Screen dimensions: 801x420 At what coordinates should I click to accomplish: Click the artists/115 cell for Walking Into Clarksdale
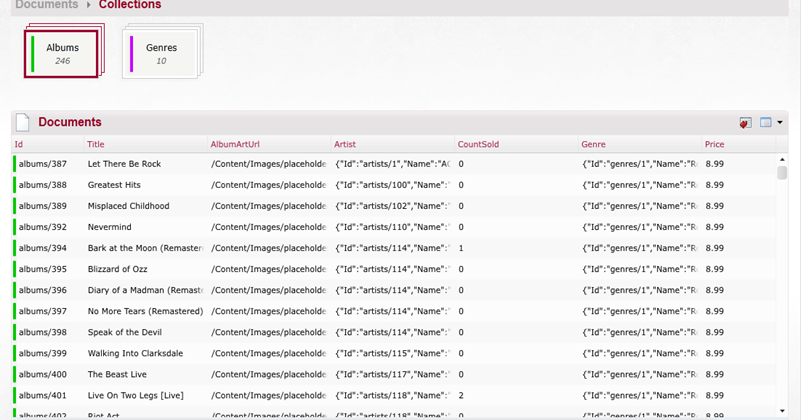pyautogui.click(x=393, y=353)
